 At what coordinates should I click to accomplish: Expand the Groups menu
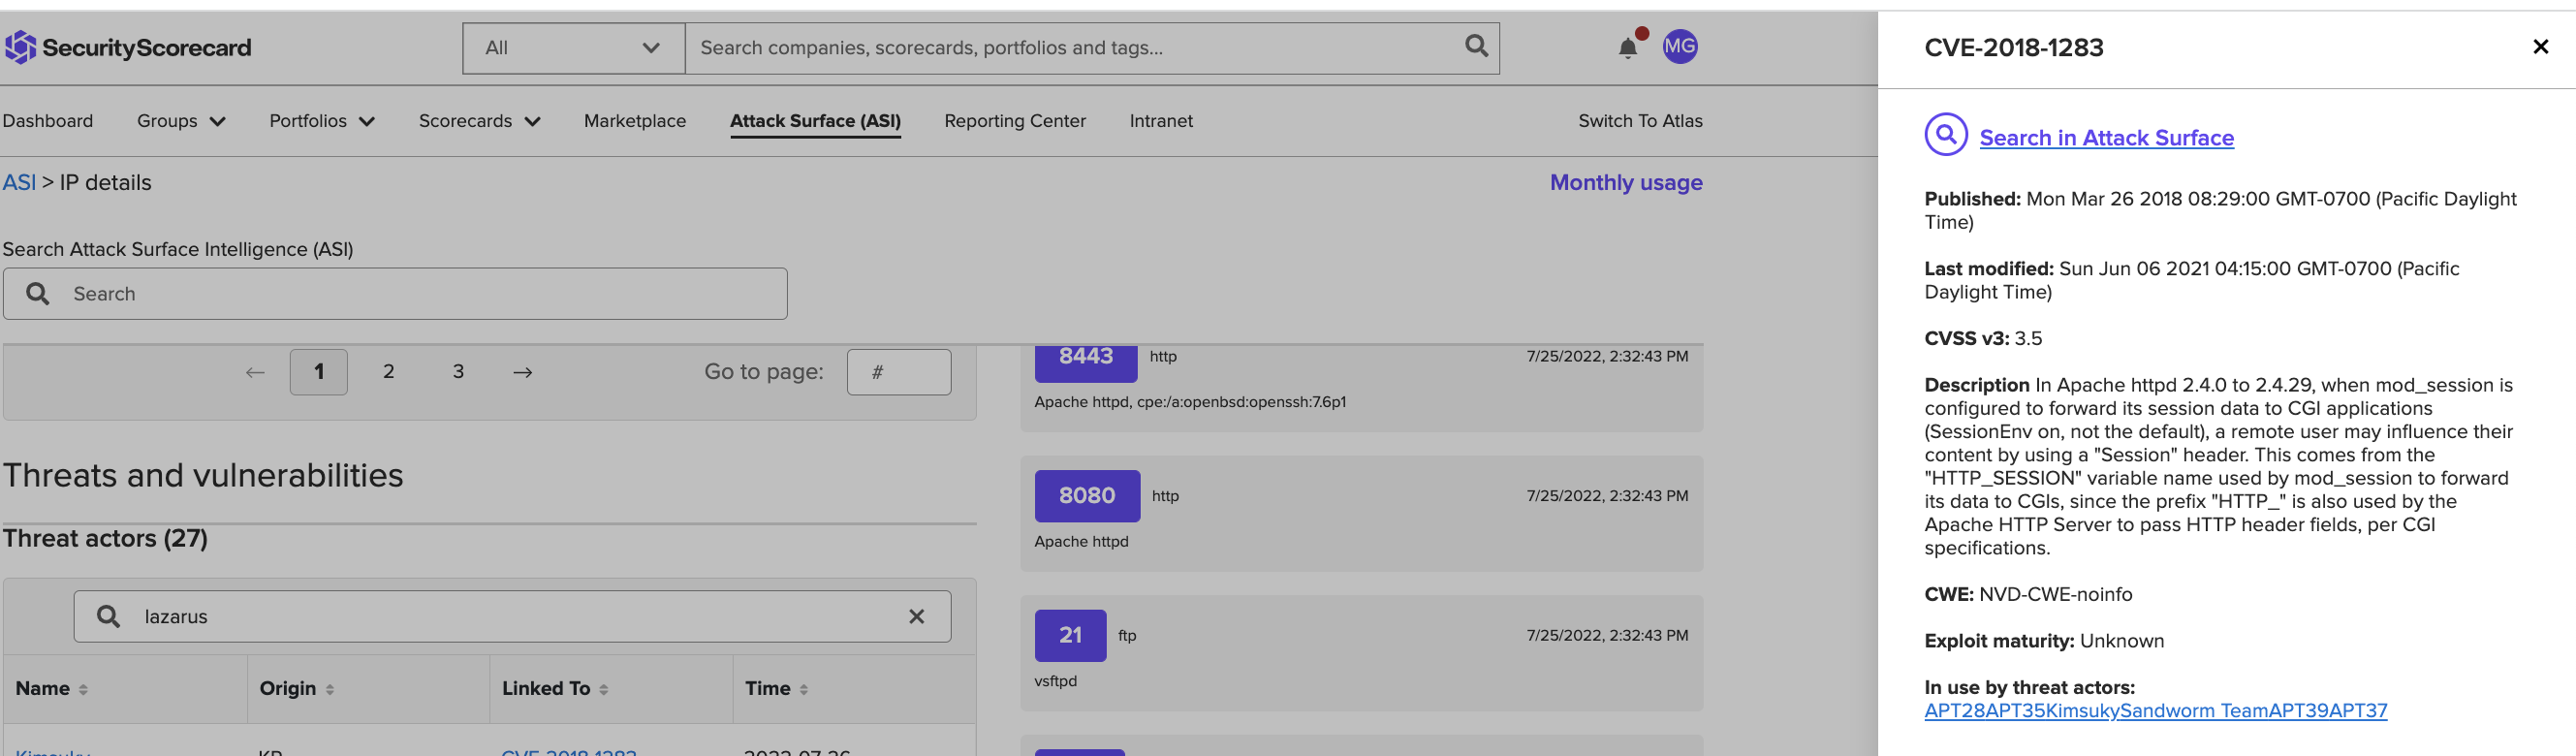point(181,121)
